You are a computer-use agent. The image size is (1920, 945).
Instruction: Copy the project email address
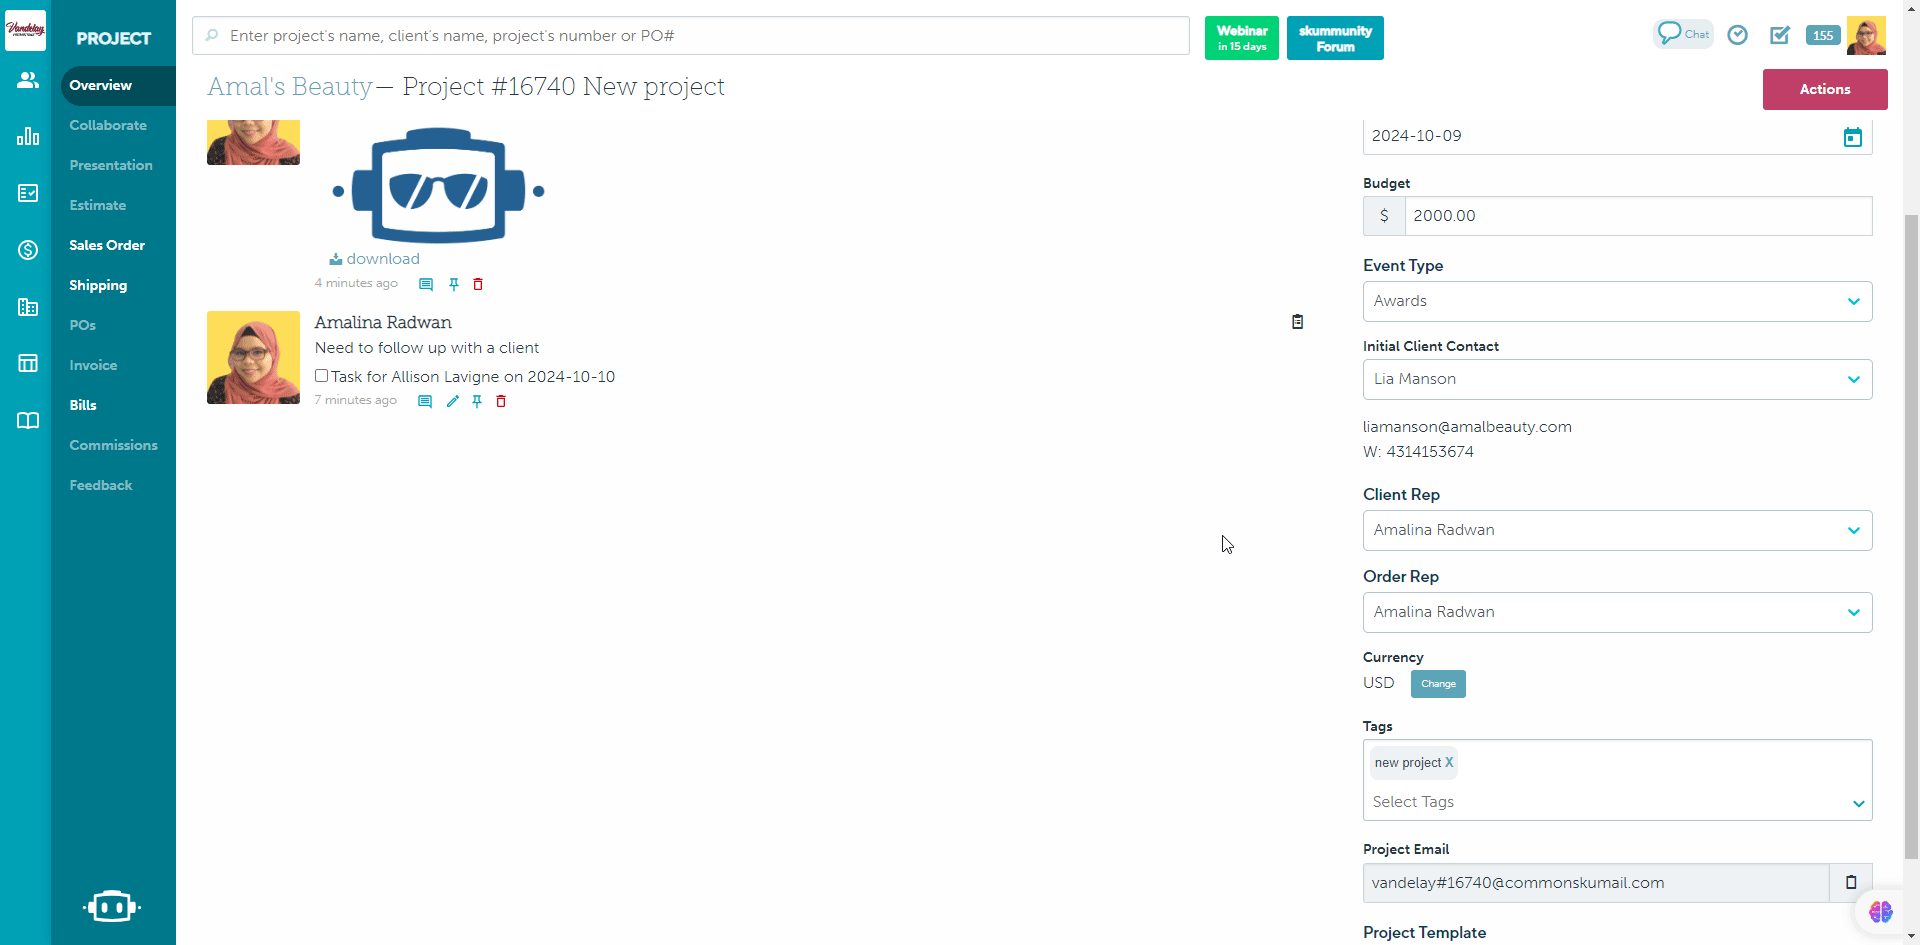click(1849, 882)
